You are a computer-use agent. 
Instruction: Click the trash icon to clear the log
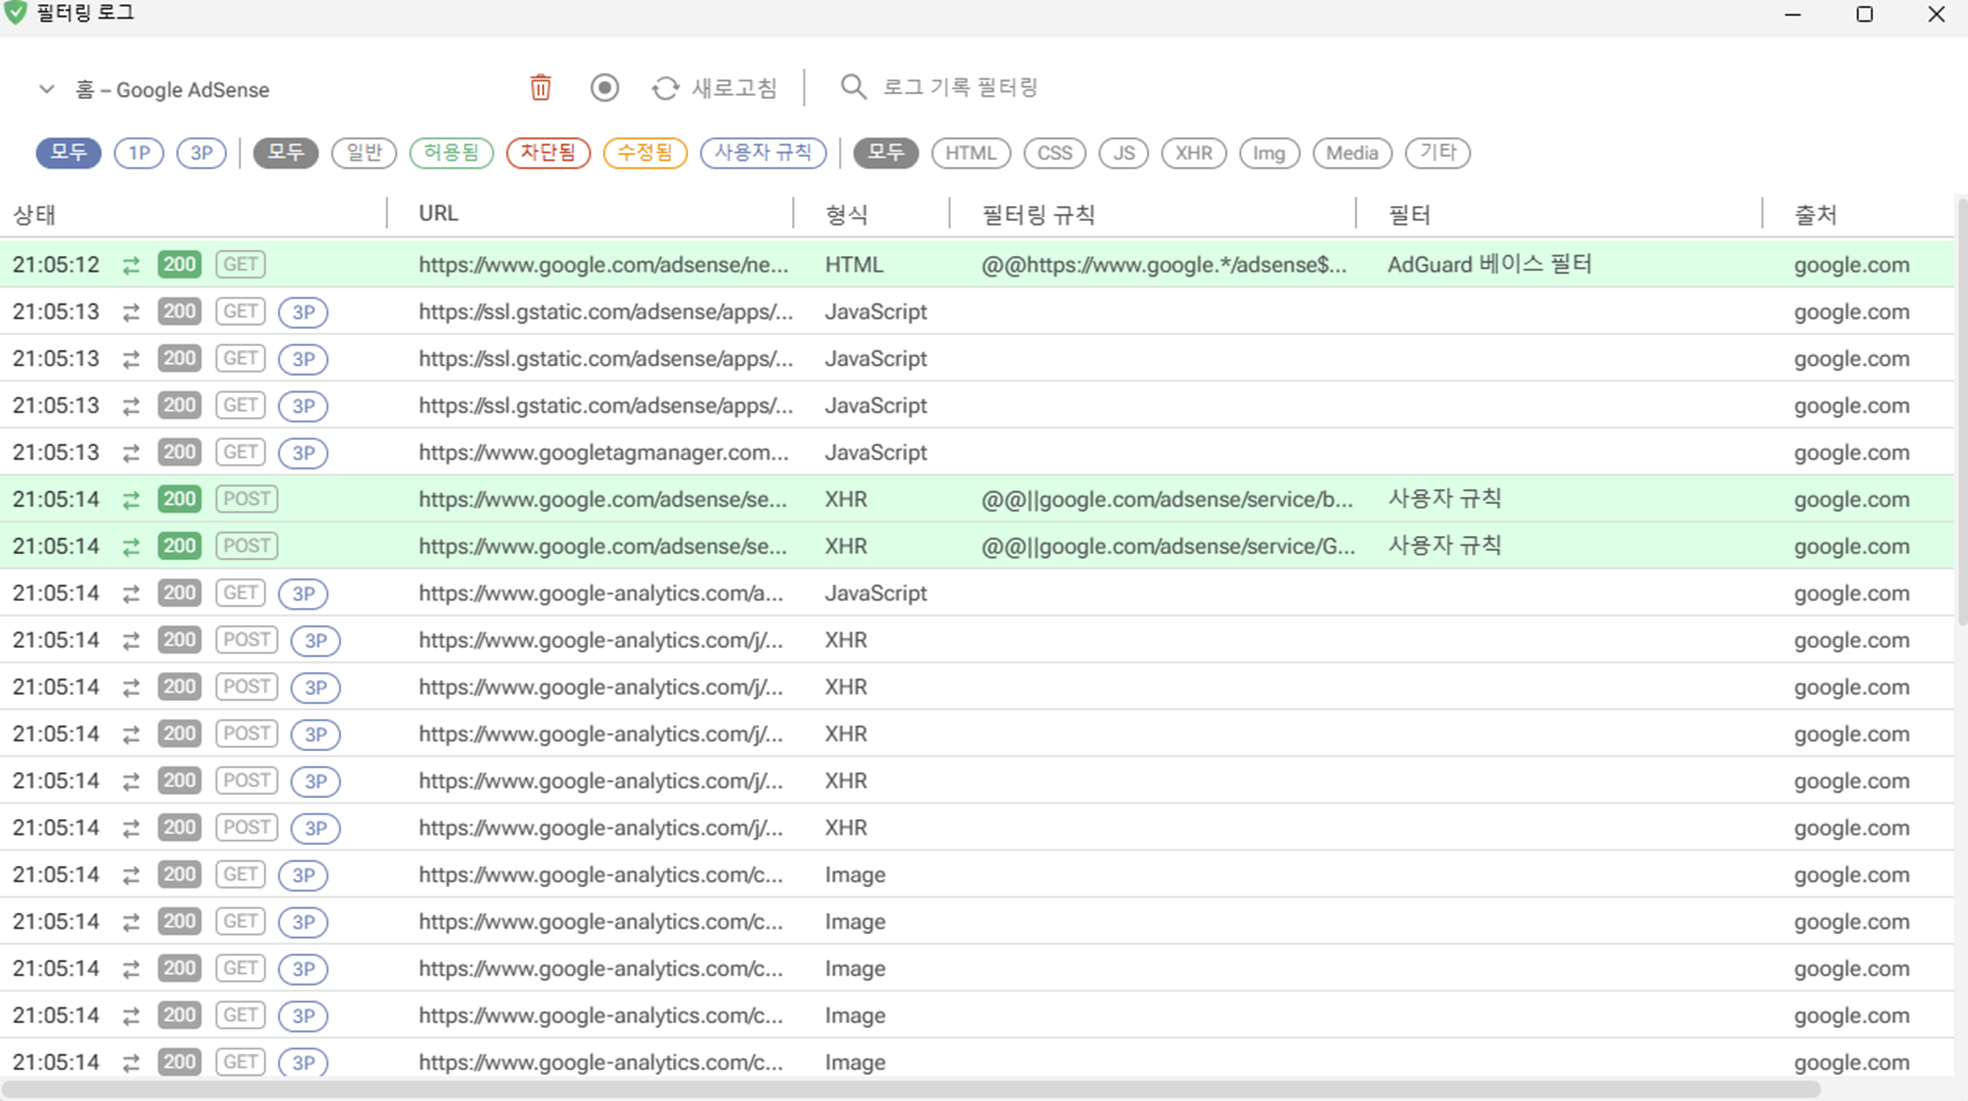pos(540,88)
